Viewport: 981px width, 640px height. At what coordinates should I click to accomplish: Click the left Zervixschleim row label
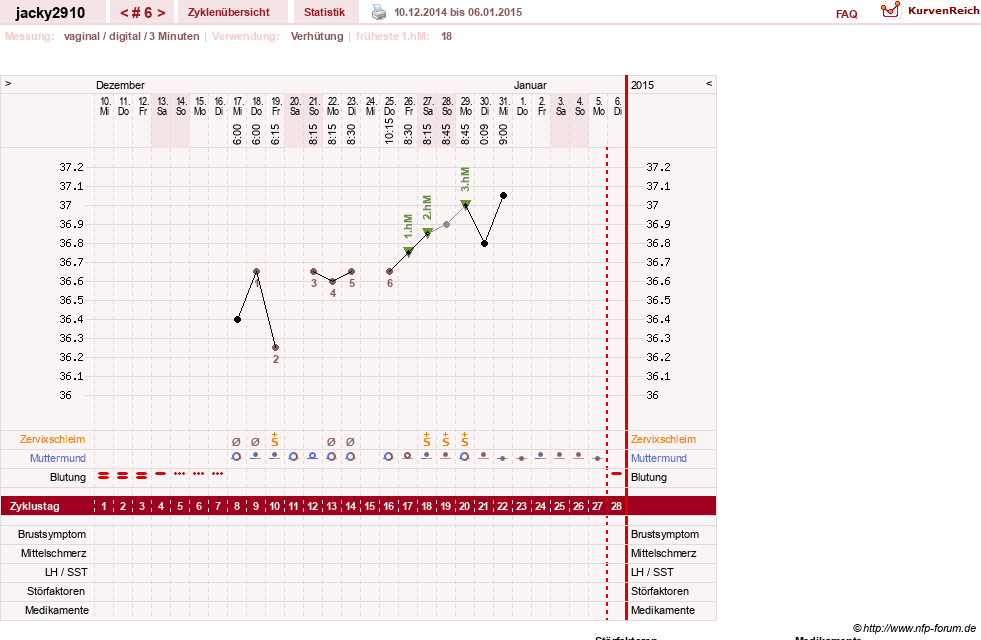click(52, 439)
